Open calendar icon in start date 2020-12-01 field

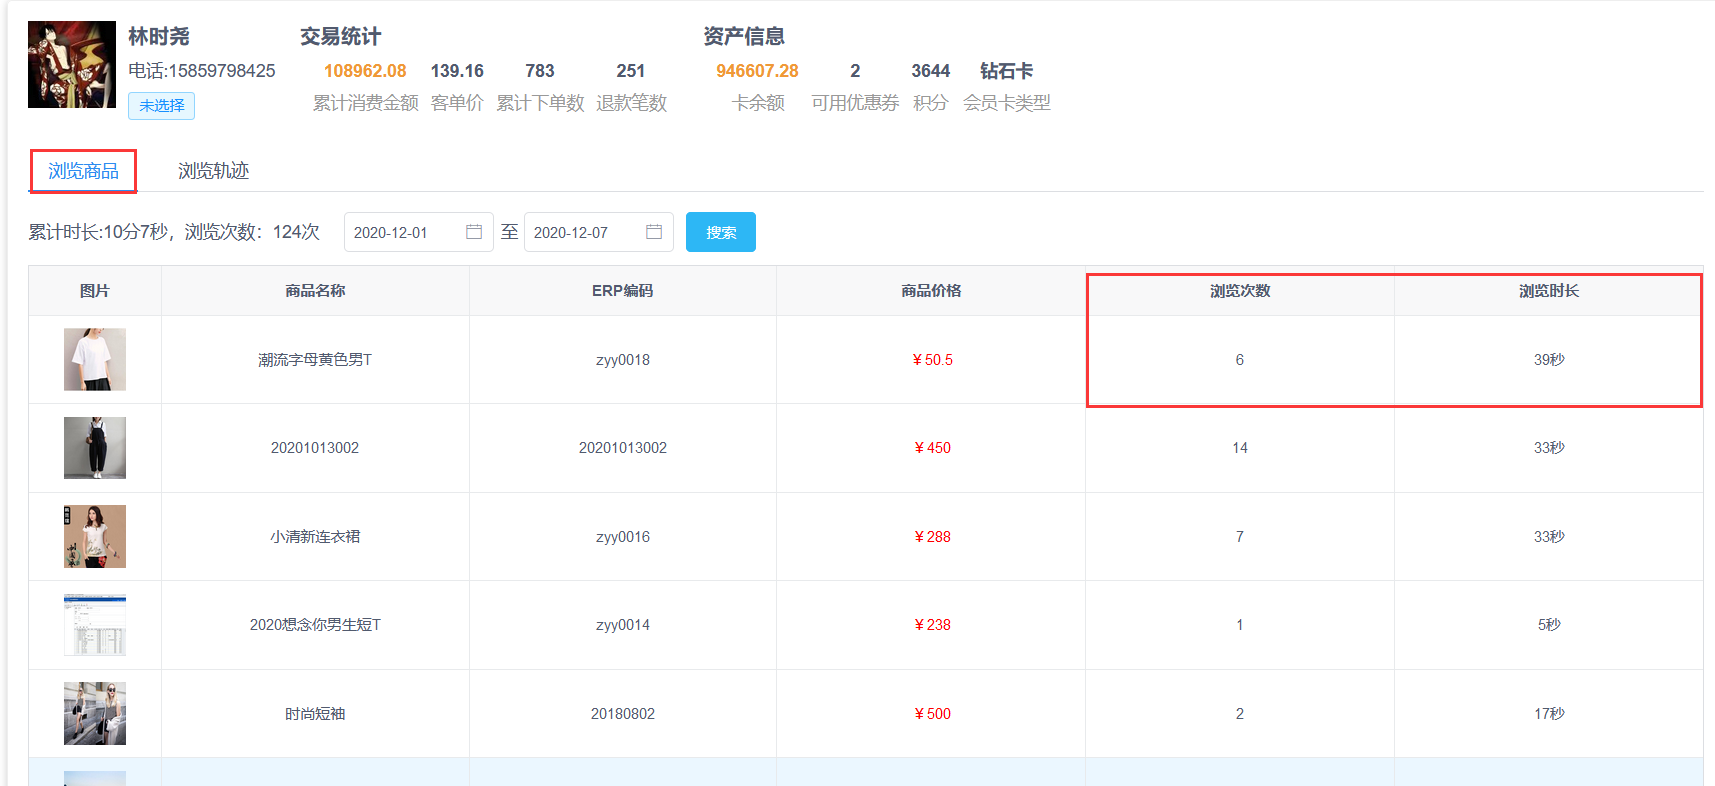(x=474, y=232)
